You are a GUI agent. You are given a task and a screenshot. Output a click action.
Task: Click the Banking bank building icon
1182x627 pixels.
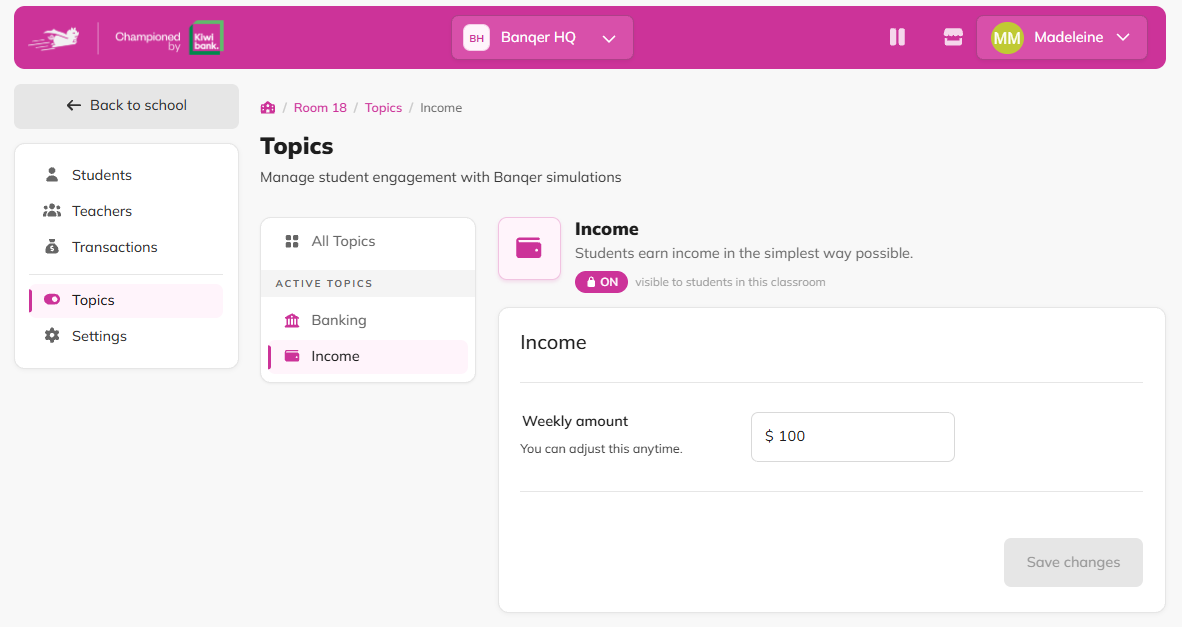tap(292, 320)
